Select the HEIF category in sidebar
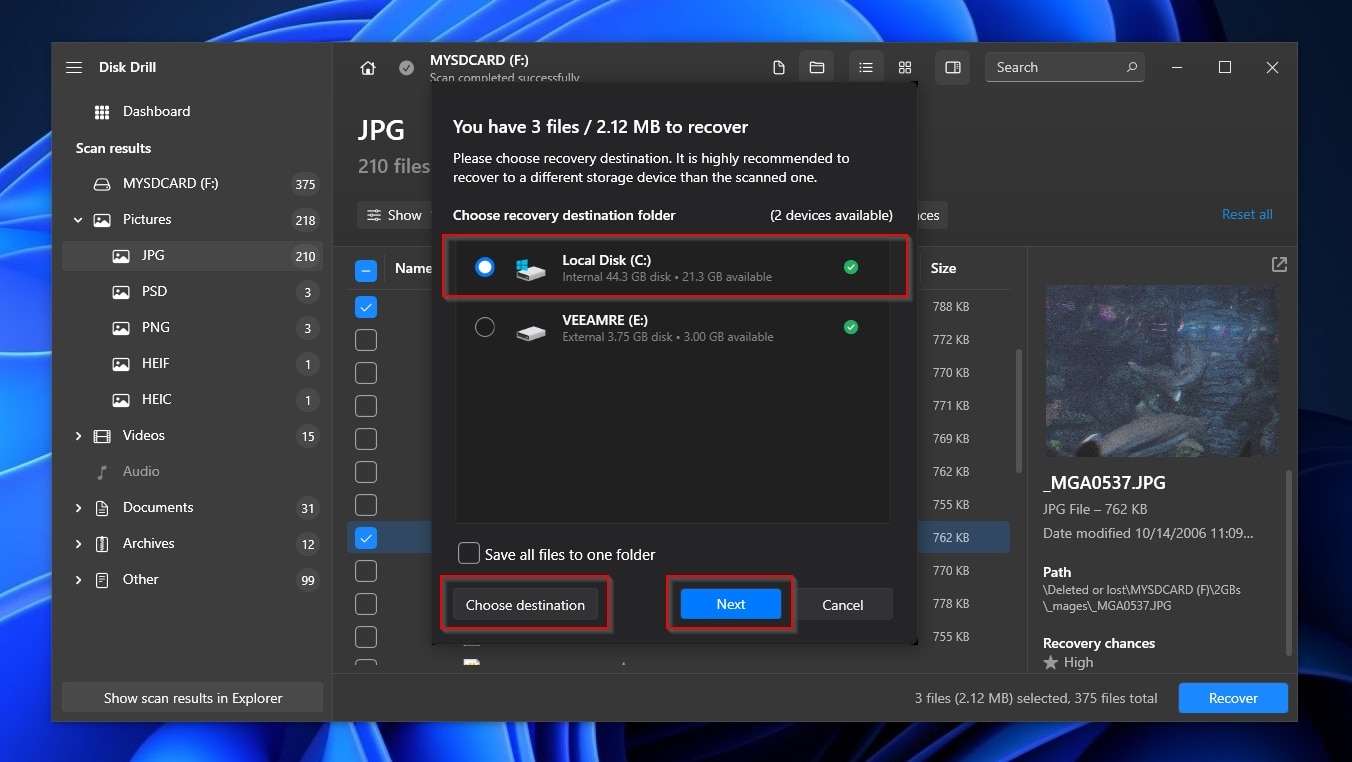The image size is (1352, 762). 192,364
